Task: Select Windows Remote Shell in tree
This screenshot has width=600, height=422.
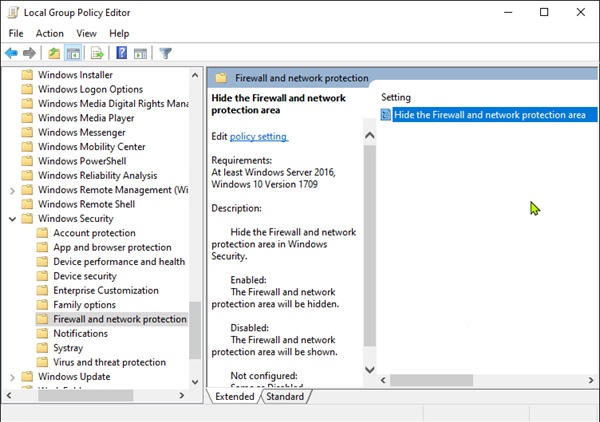Action: pos(86,204)
